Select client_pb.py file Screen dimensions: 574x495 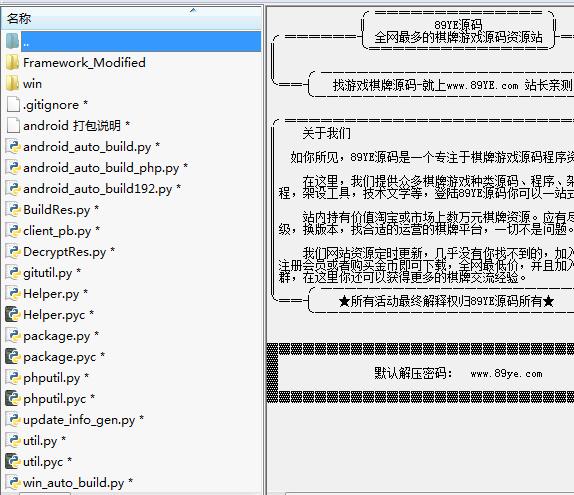coord(57,231)
